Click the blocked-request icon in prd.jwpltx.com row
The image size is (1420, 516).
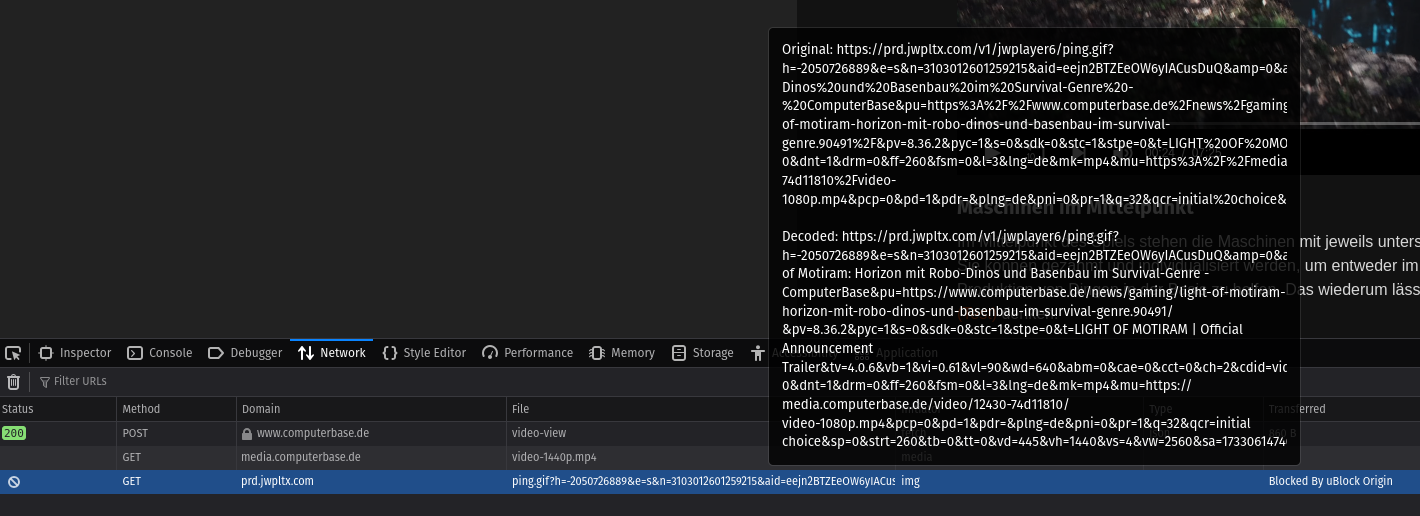(14, 481)
